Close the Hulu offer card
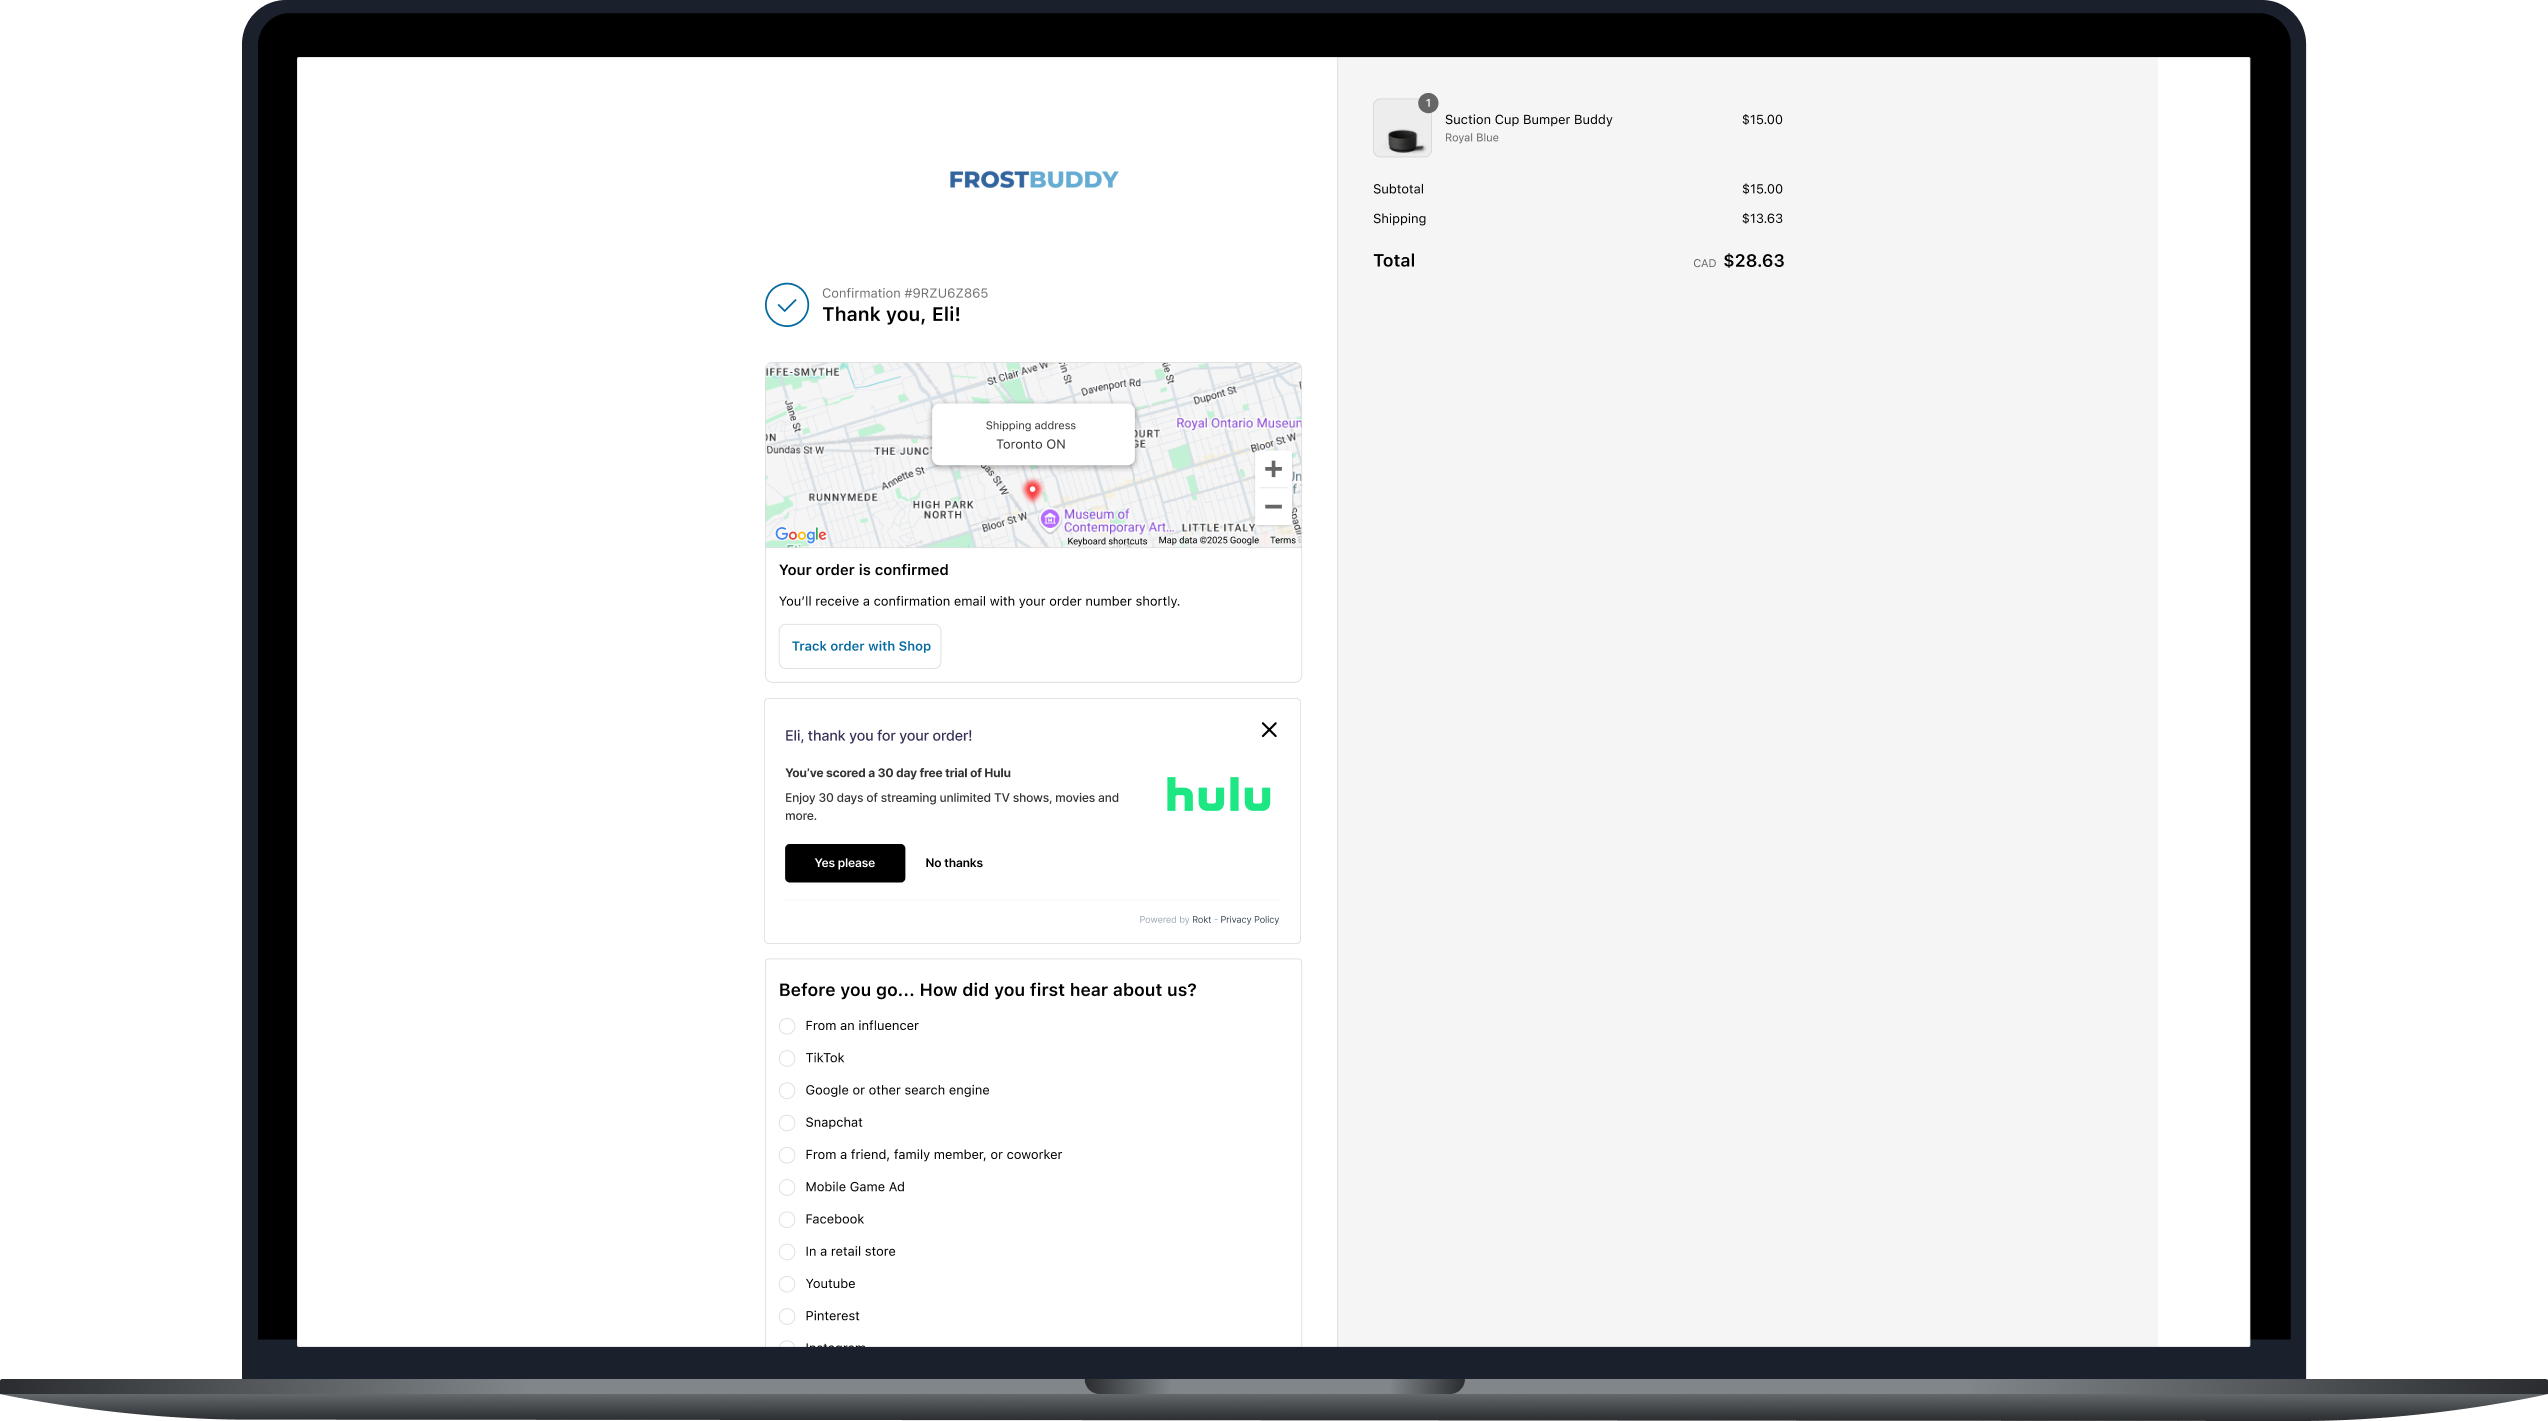Screen dimensions: 2548x1421 point(1269,730)
